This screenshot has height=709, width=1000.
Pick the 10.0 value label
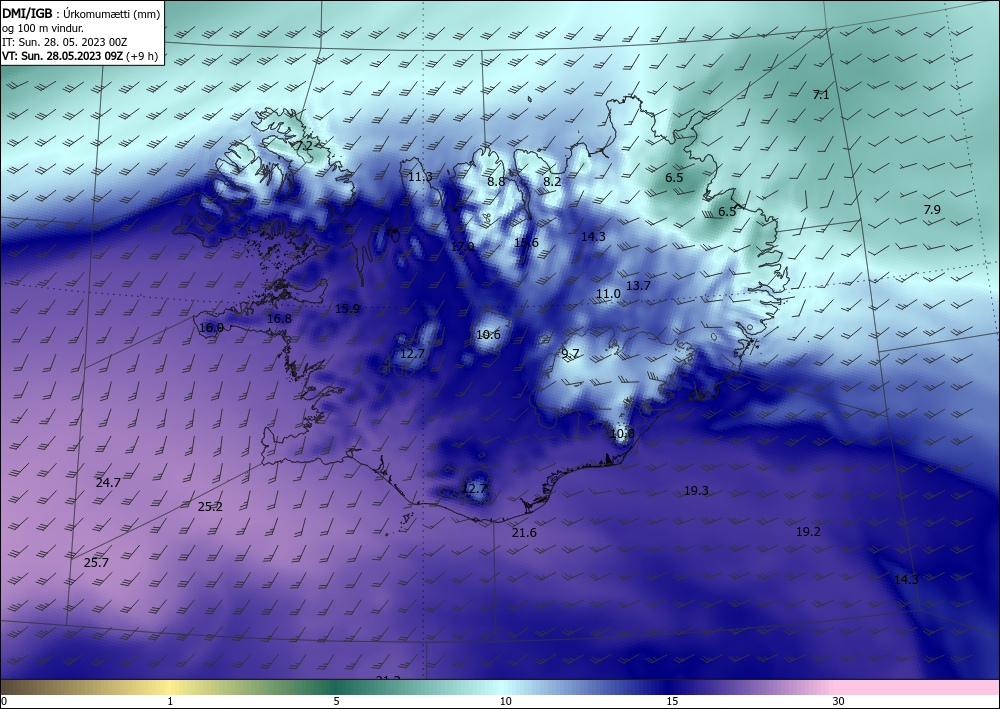pyautogui.click(x=622, y=434)
